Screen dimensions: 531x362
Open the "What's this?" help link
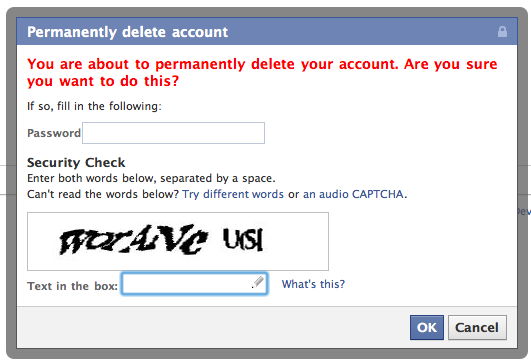pos(313,284)
